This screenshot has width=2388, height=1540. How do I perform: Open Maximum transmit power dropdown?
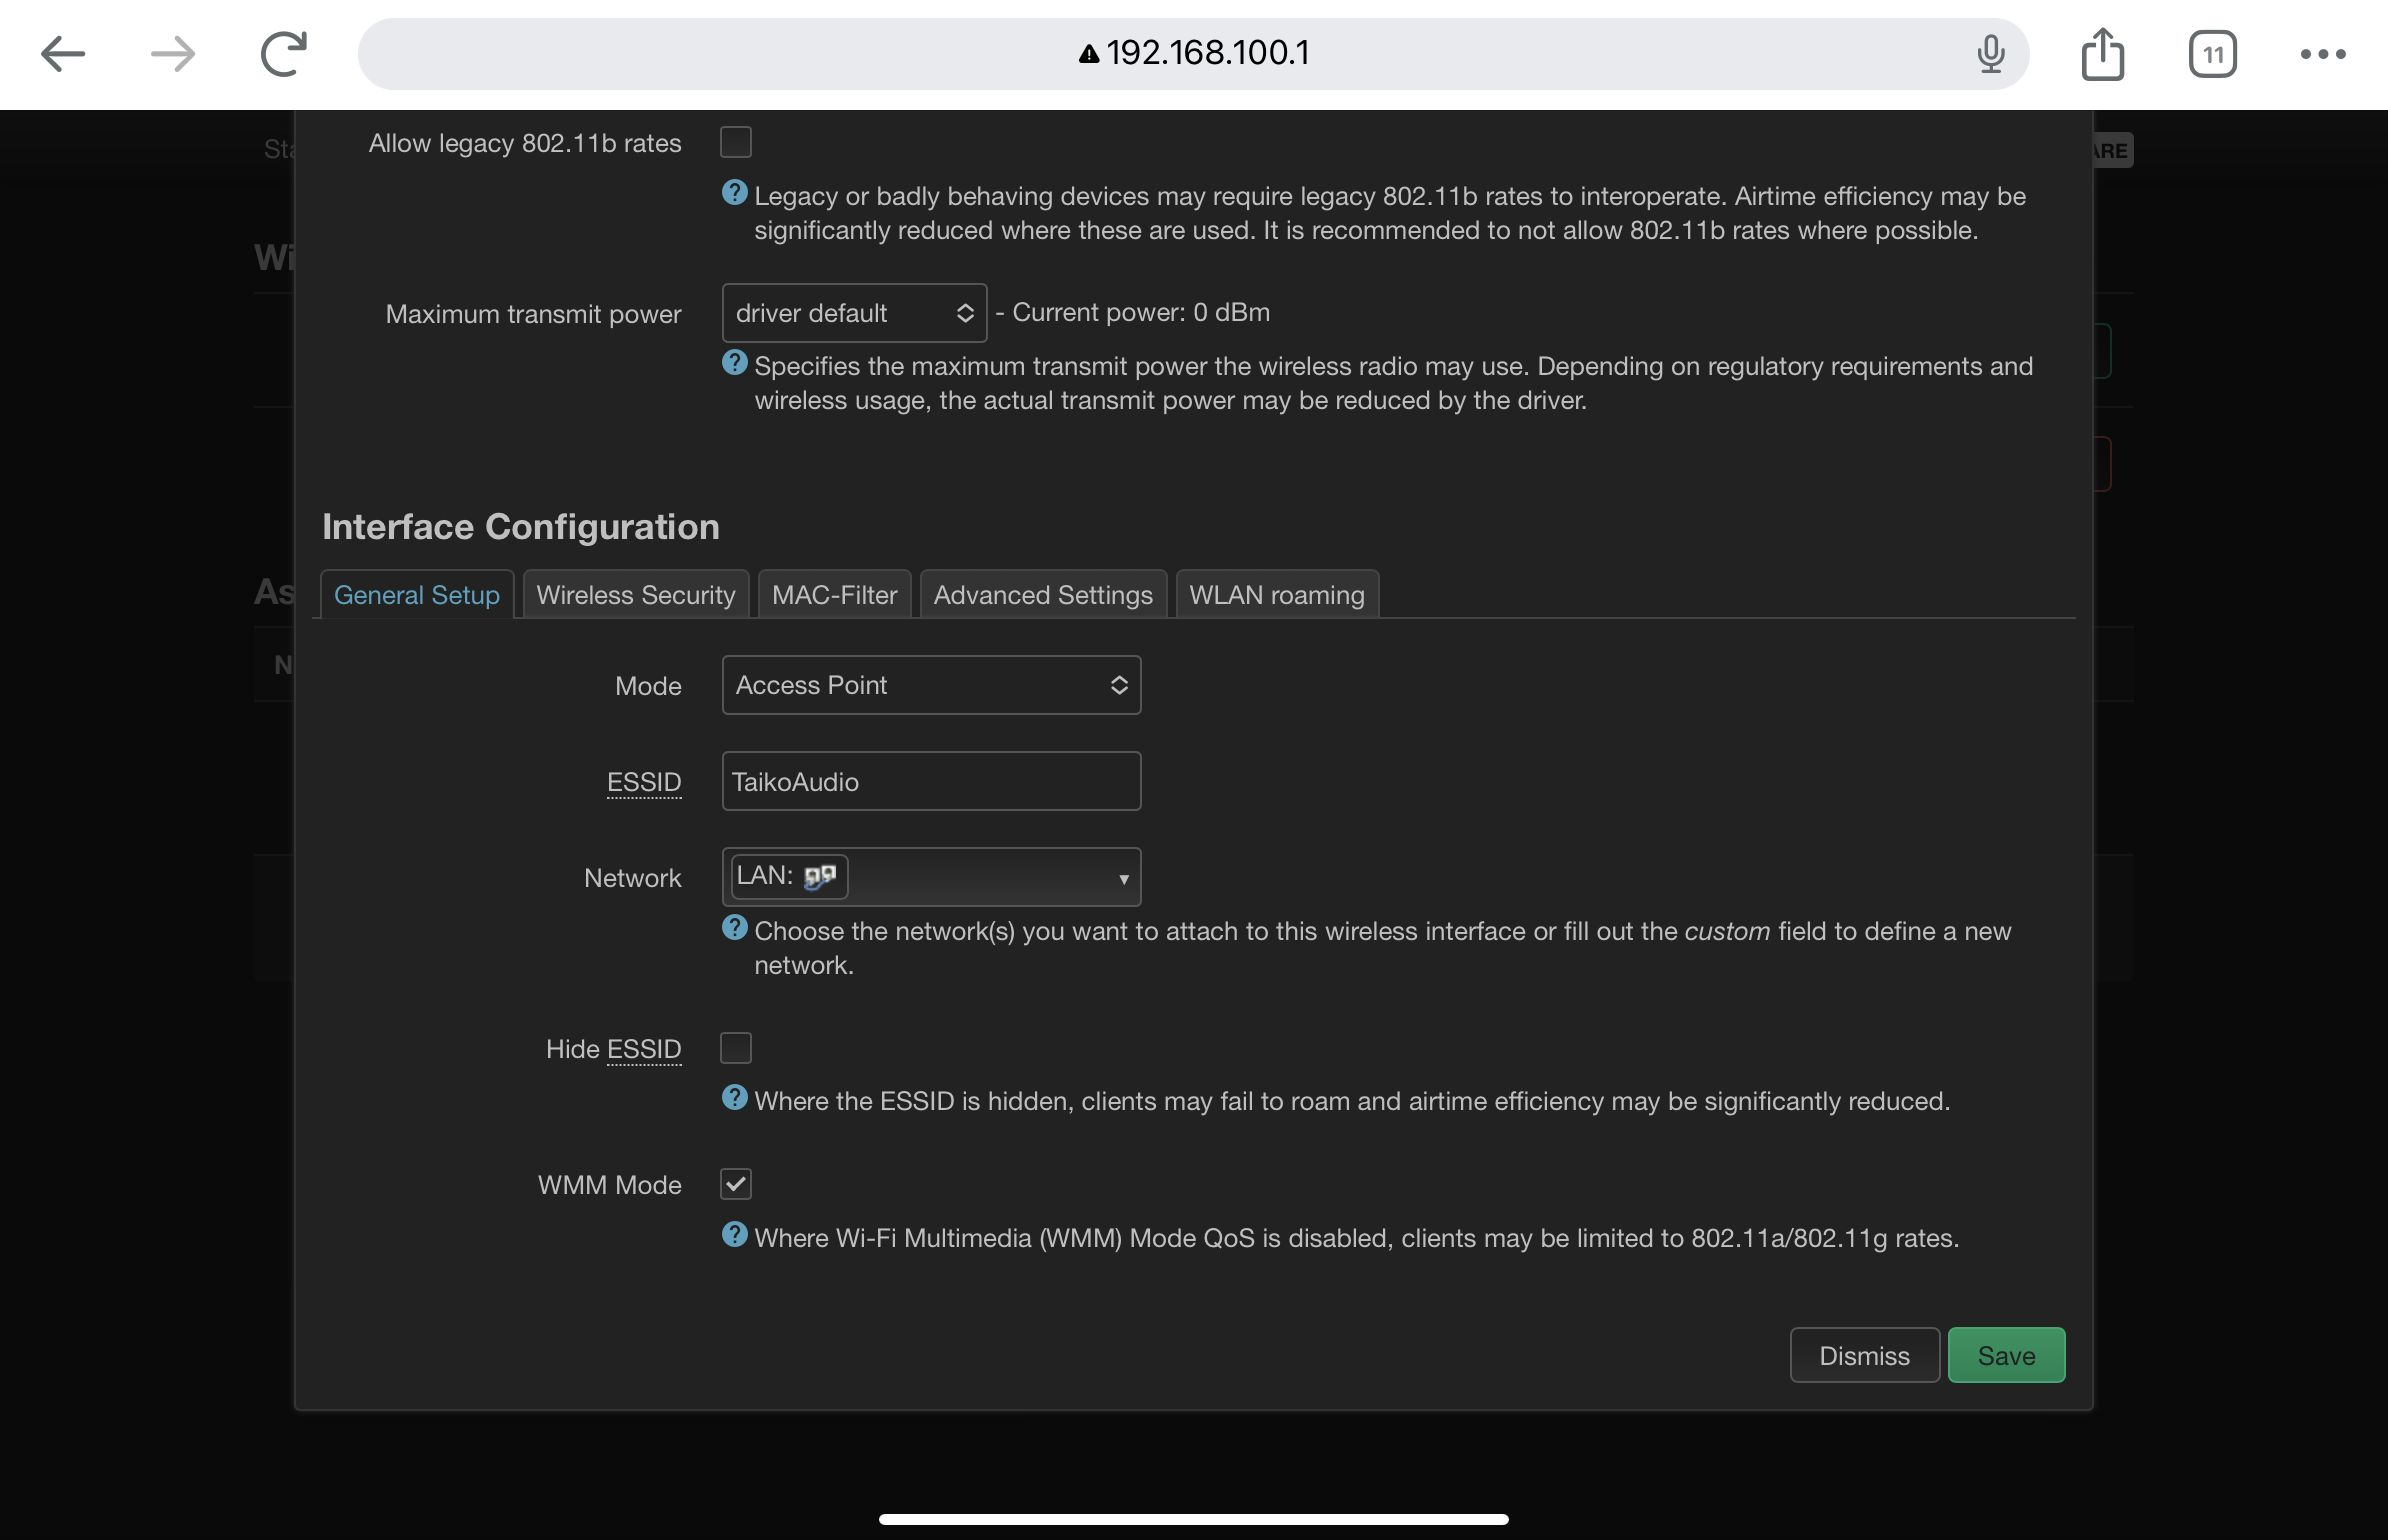point(853,313)
